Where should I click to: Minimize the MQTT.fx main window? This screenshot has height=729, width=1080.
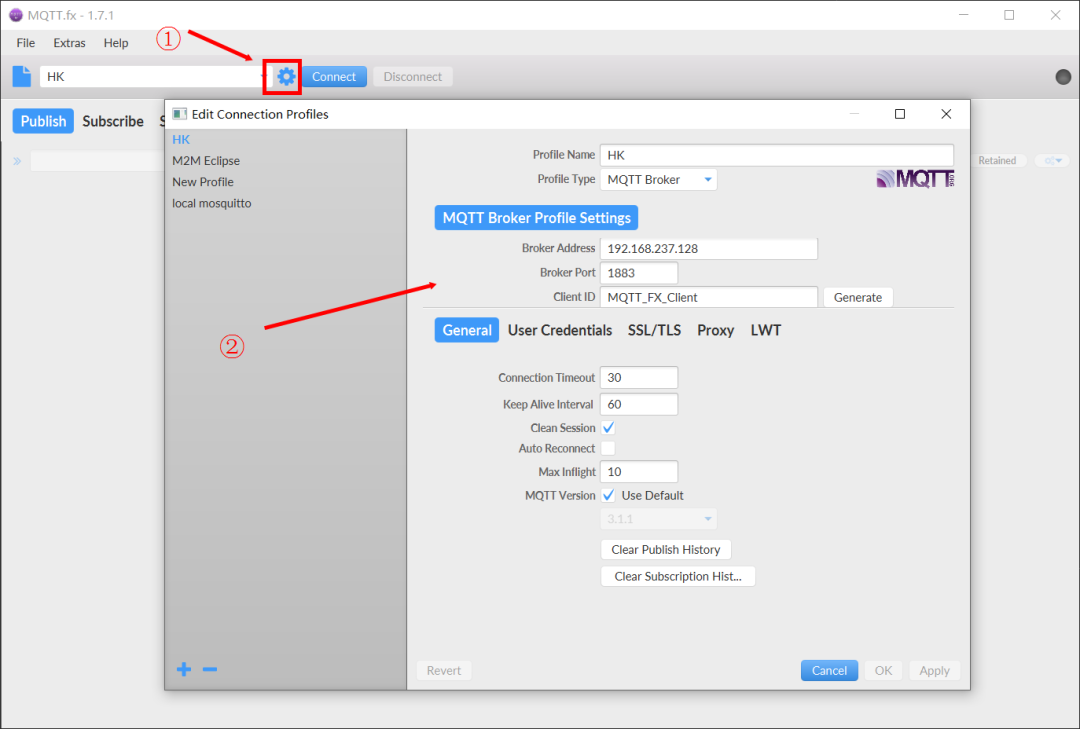point(964,14)
